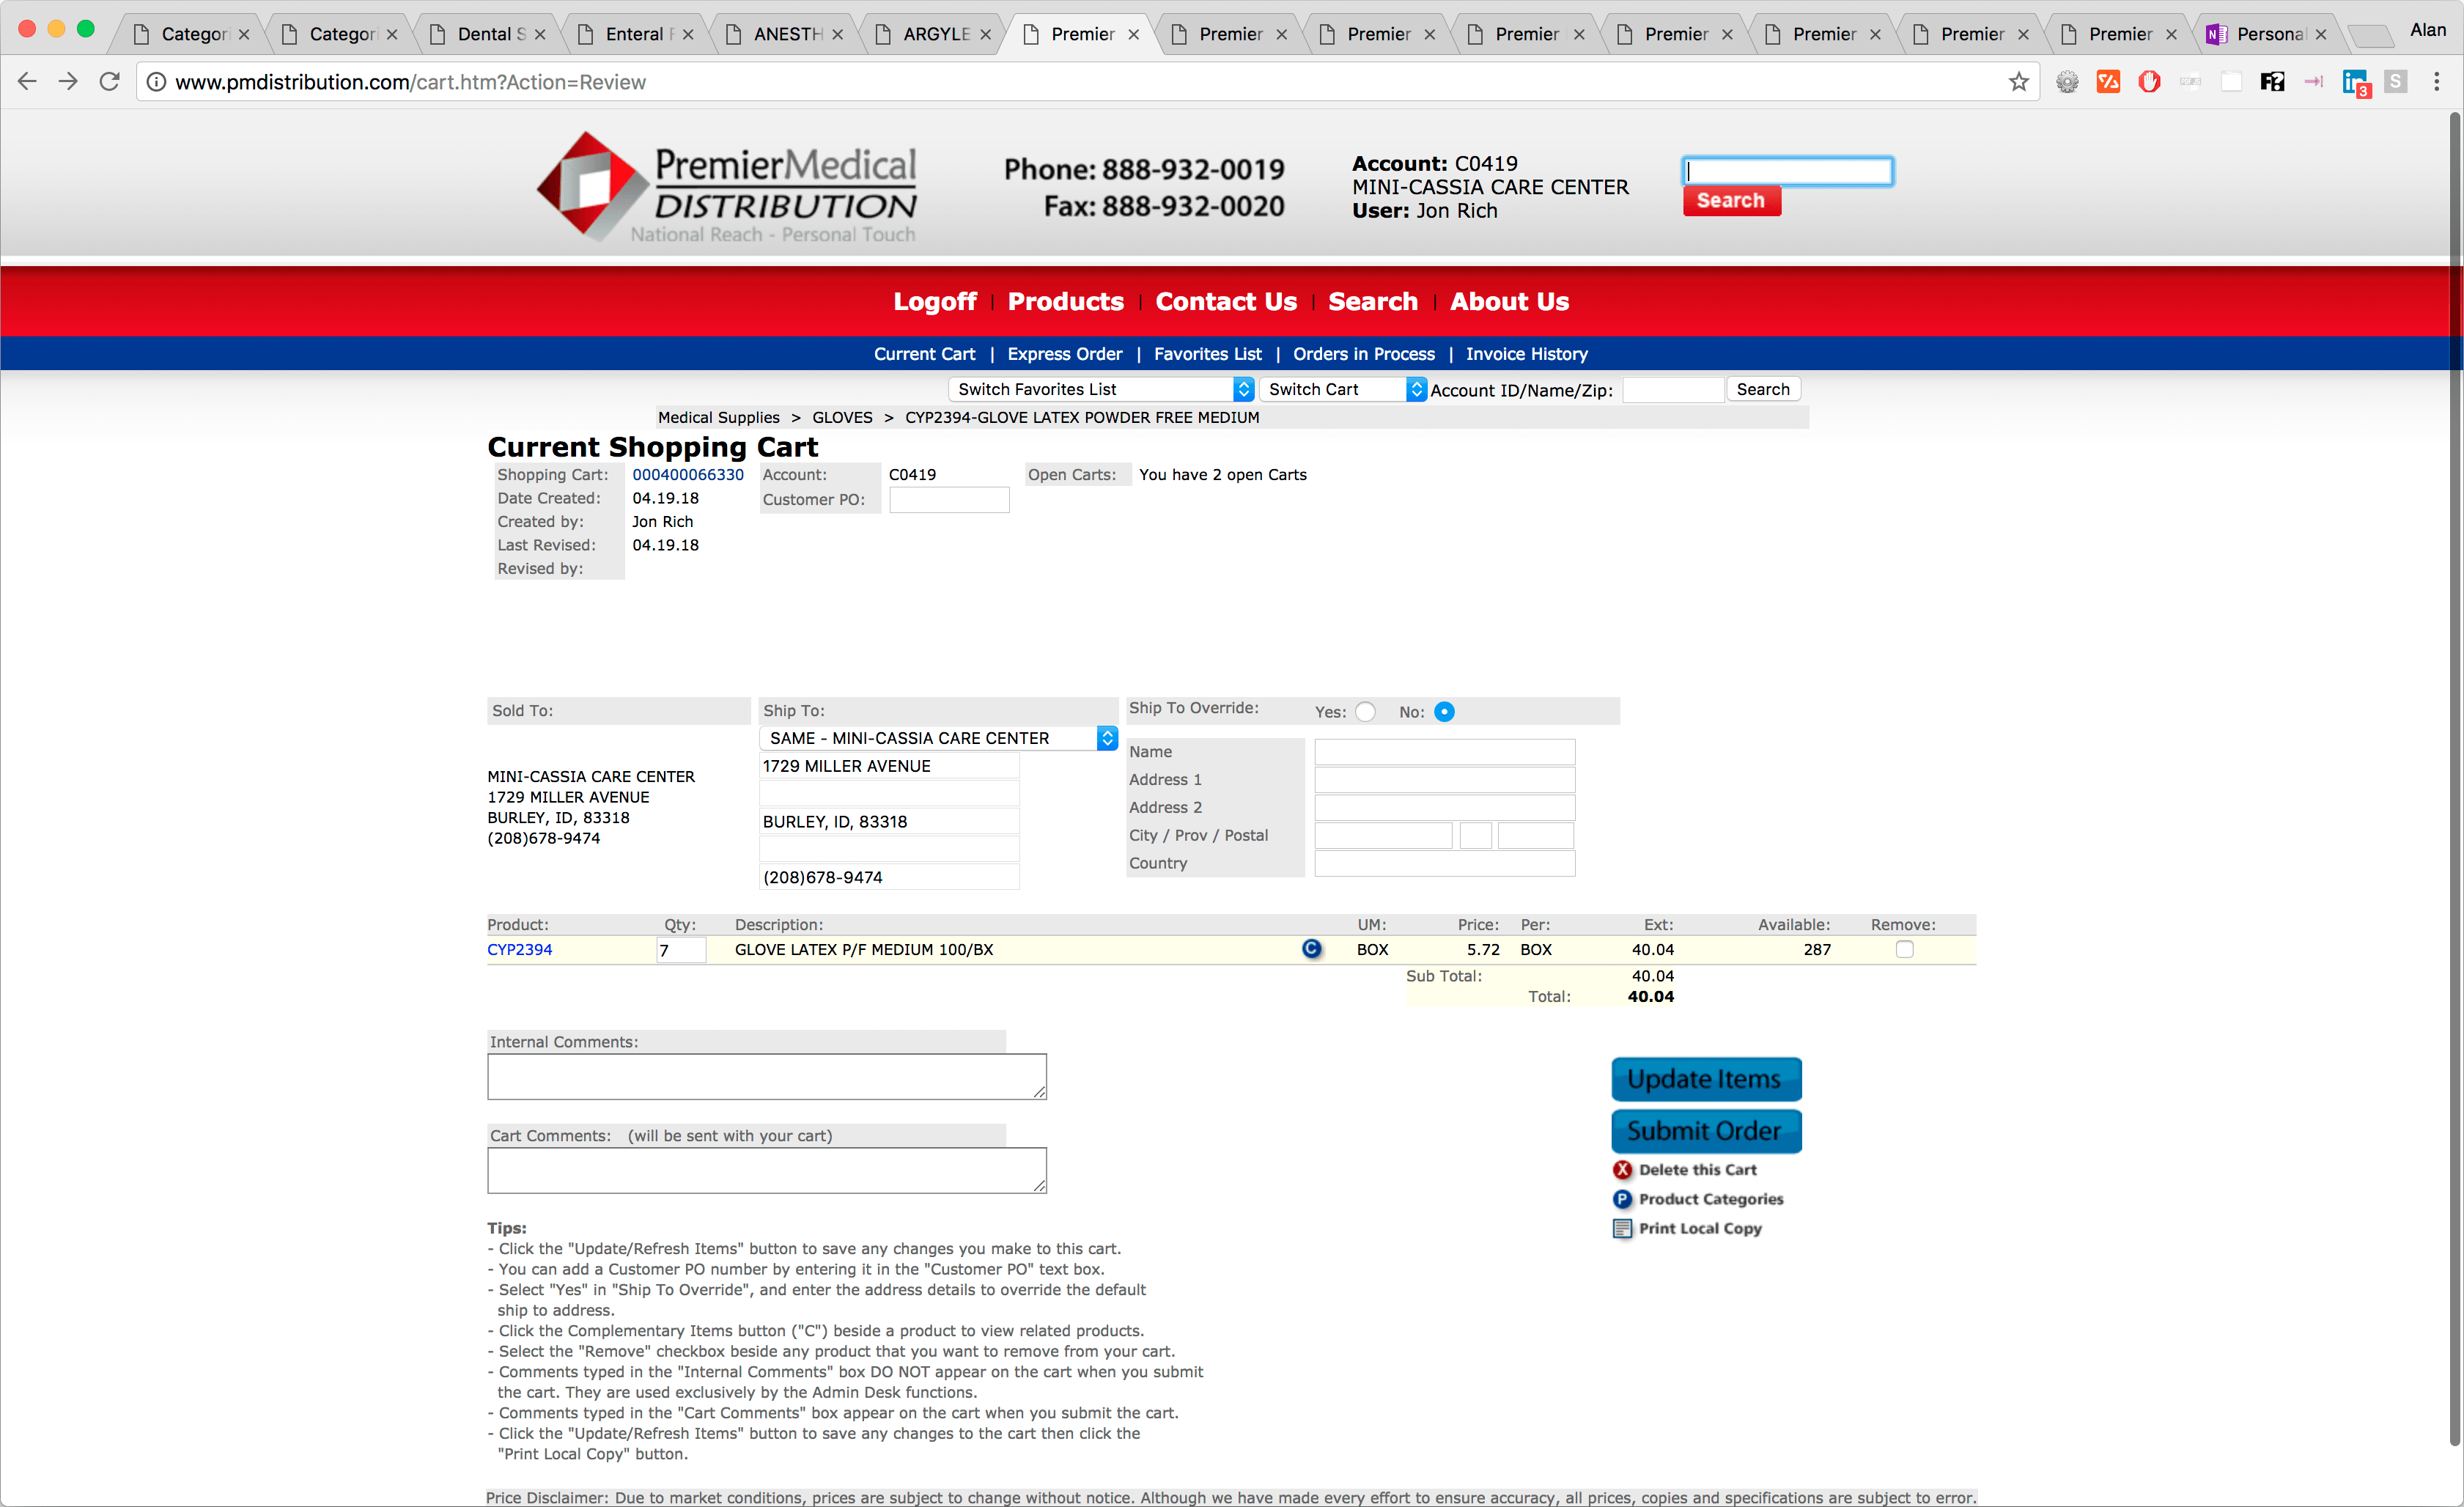Click the Submit Order button
2464x1507 pixels.
coord(1706,1131)
